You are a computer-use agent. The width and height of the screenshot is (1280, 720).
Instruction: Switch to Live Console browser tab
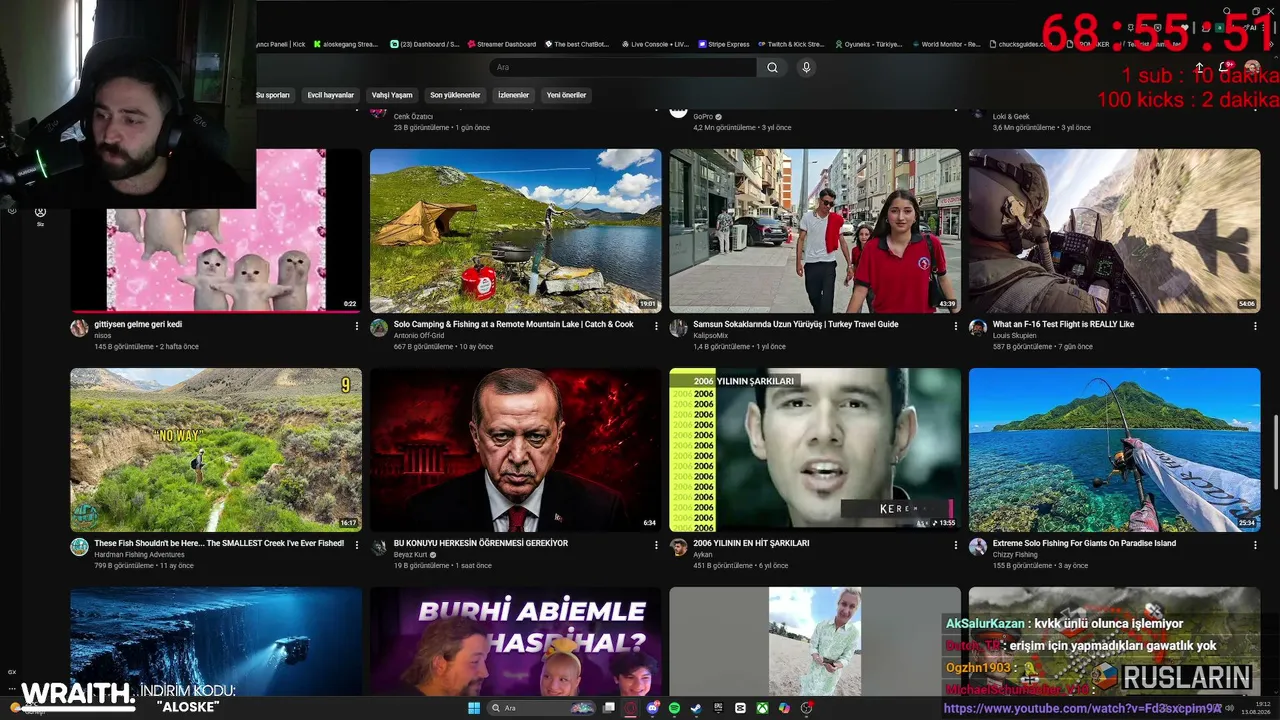656,44
